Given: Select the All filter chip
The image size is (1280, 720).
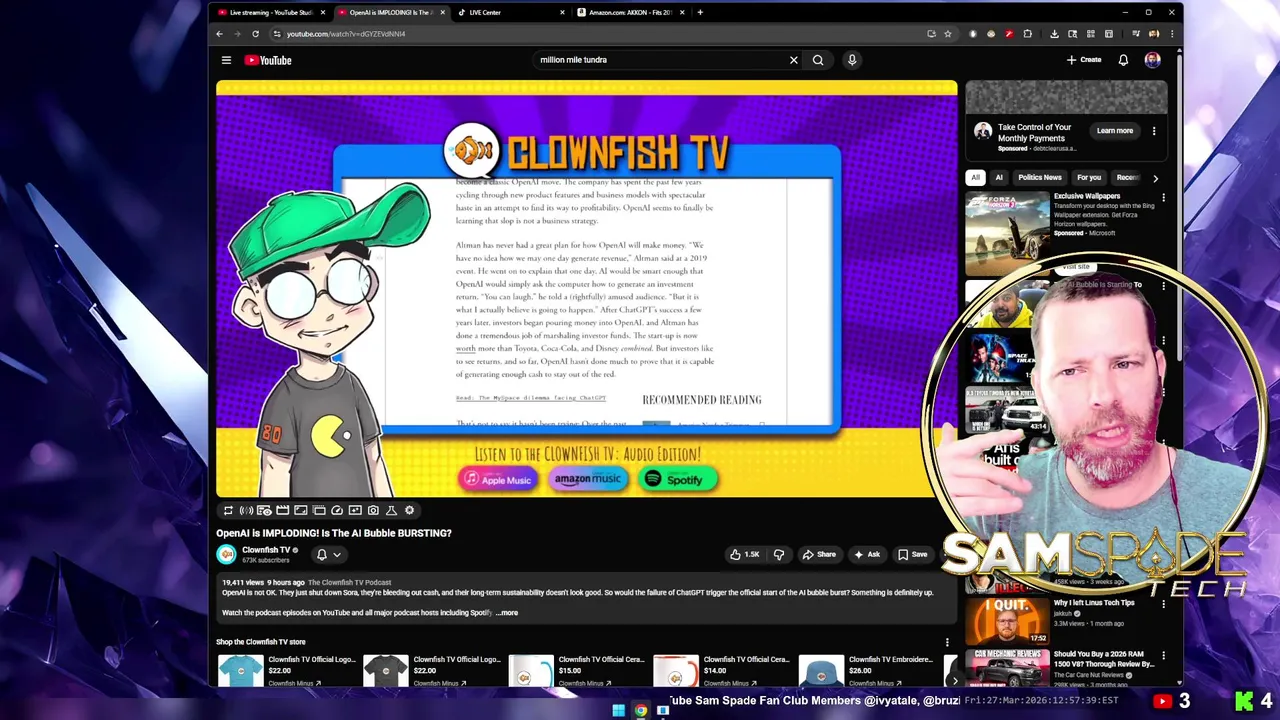Looking at the screenshot, I should [975, 177].
